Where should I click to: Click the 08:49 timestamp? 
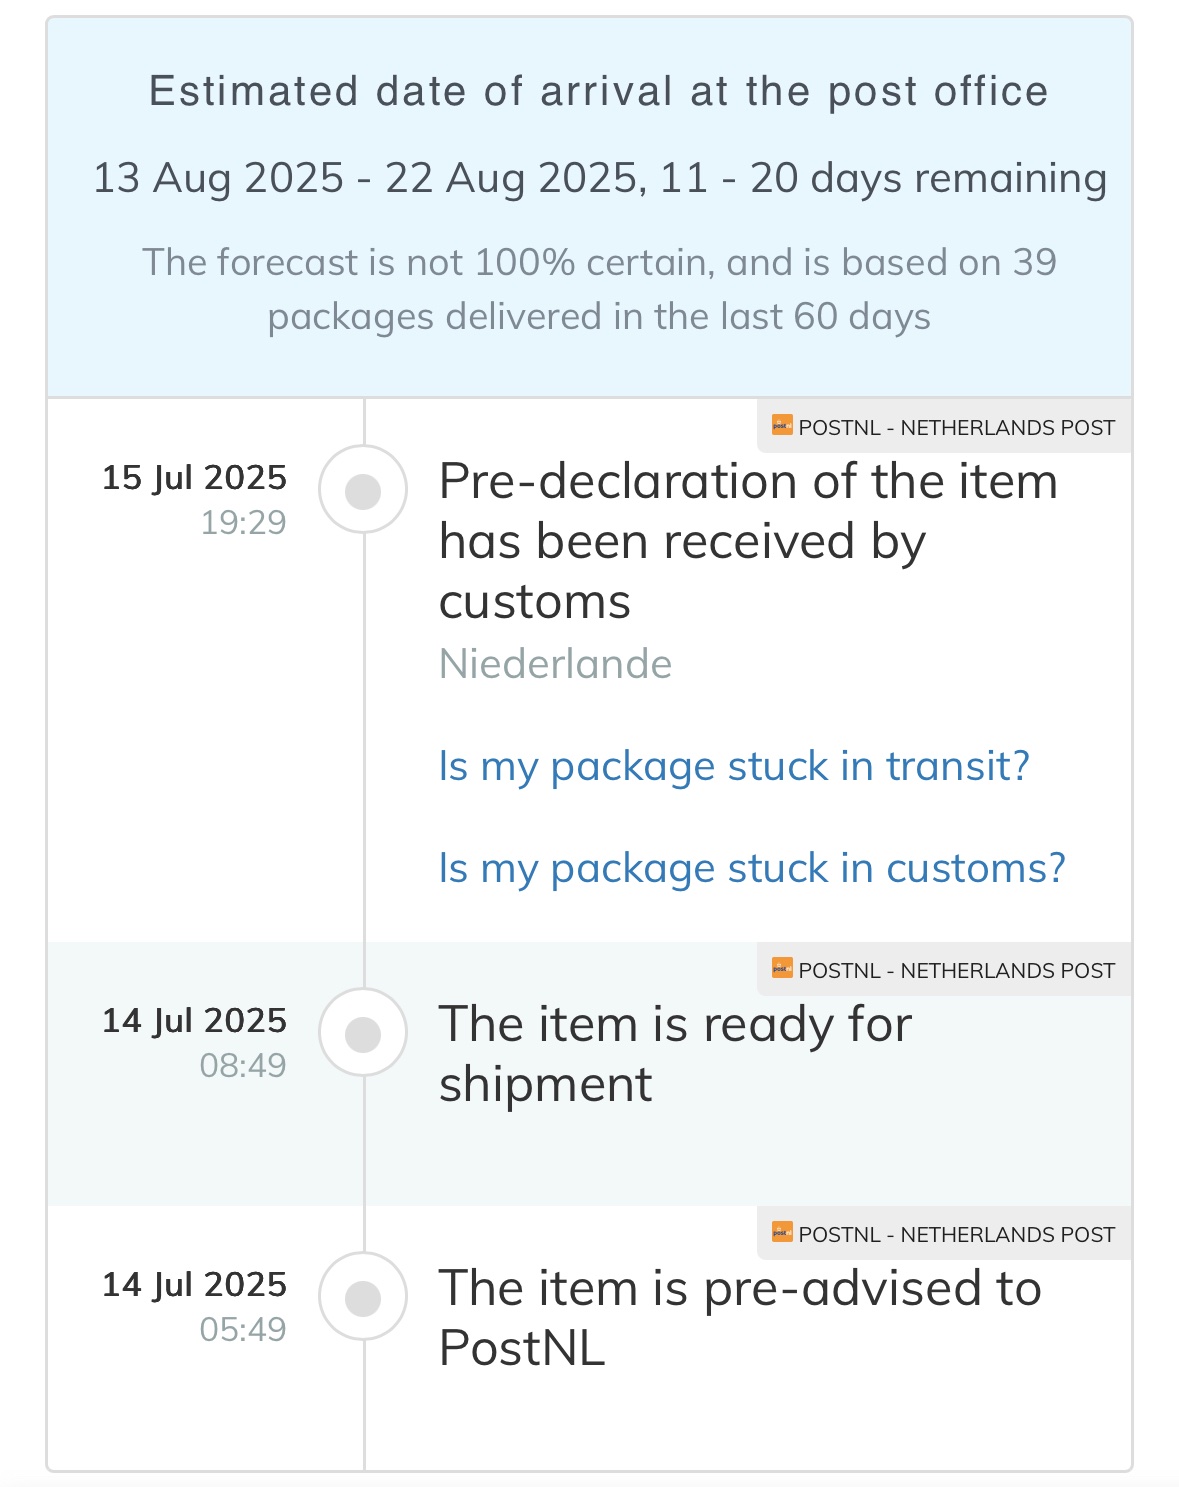tap(243, 1066)
